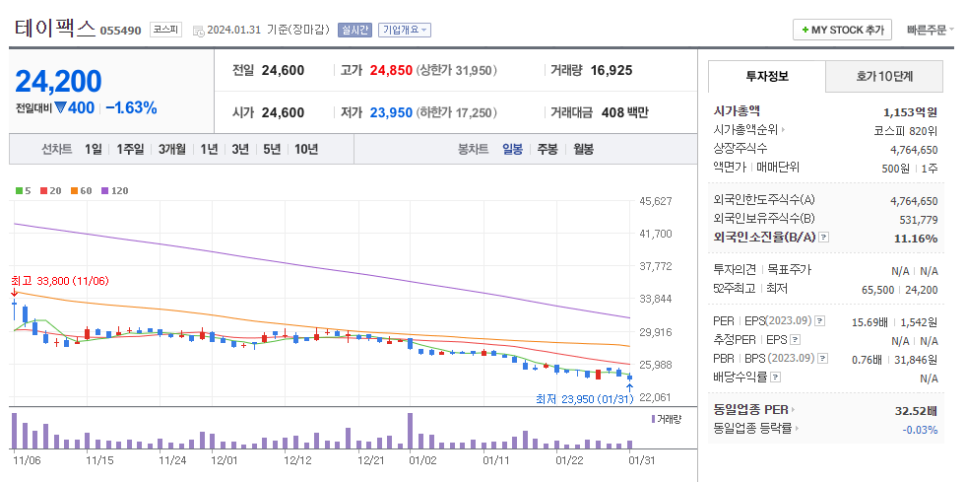The image size is (966, 482).
Task: Click the -1.63% change rate
Action: [131, 108]
